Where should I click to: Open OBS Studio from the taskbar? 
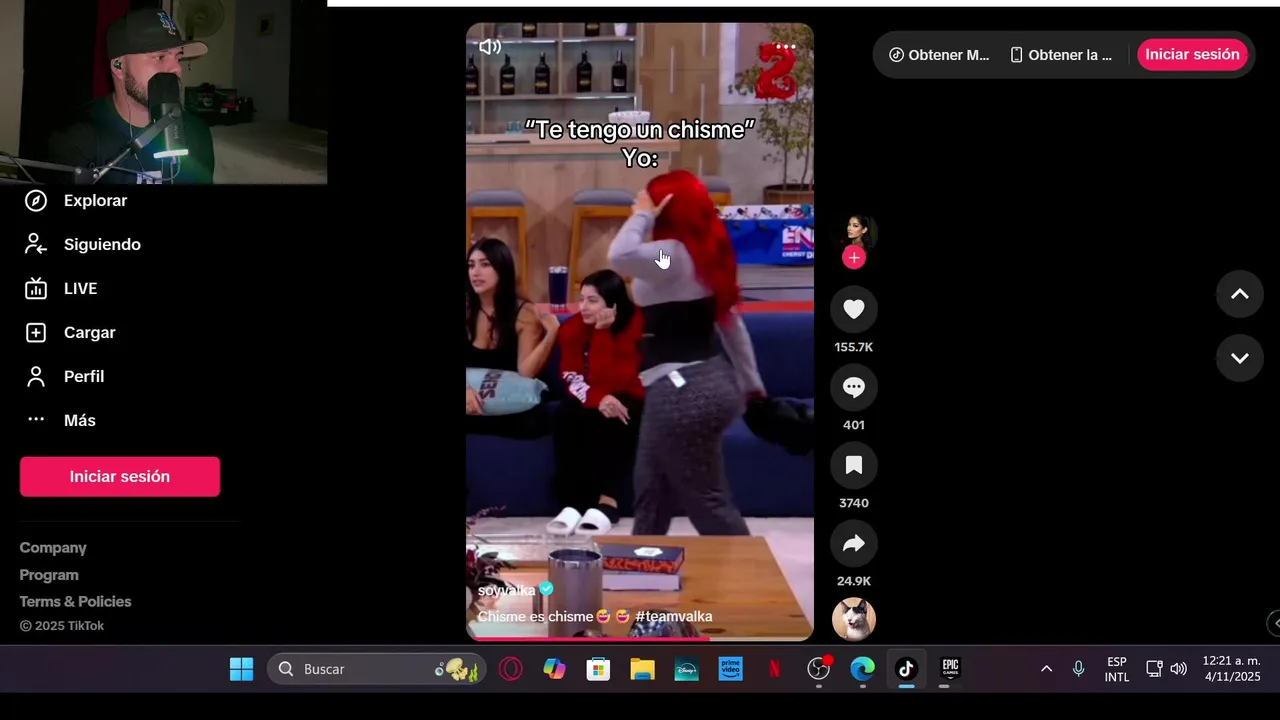pos(819,669)
